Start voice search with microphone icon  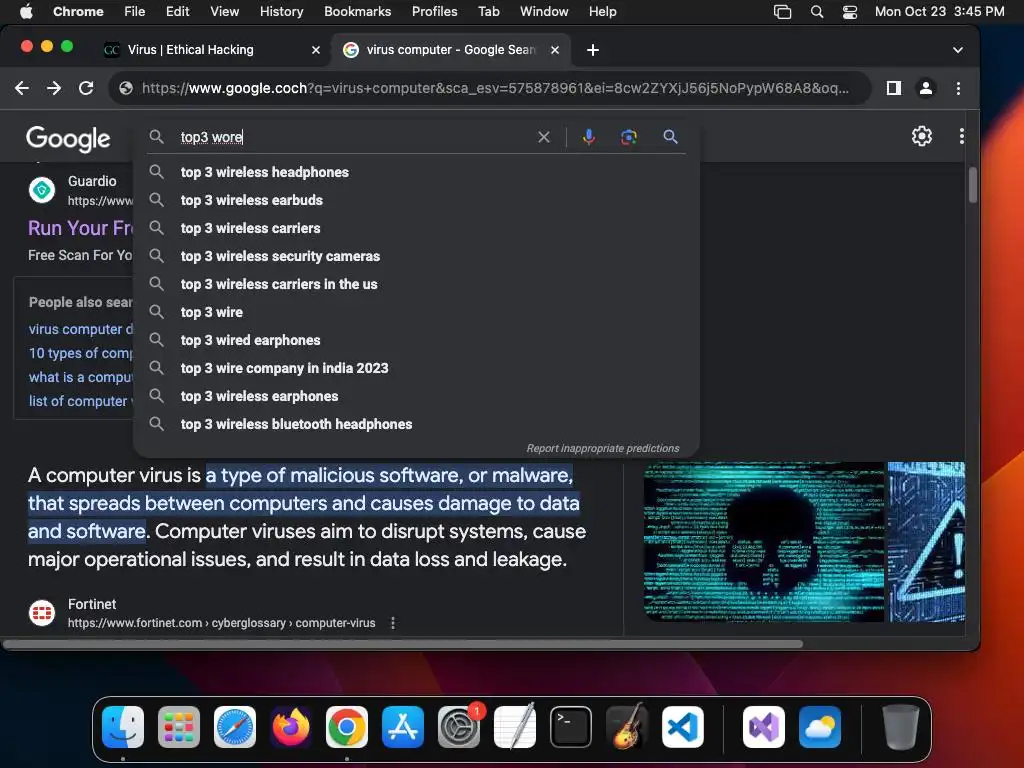(x=588, y=137)
